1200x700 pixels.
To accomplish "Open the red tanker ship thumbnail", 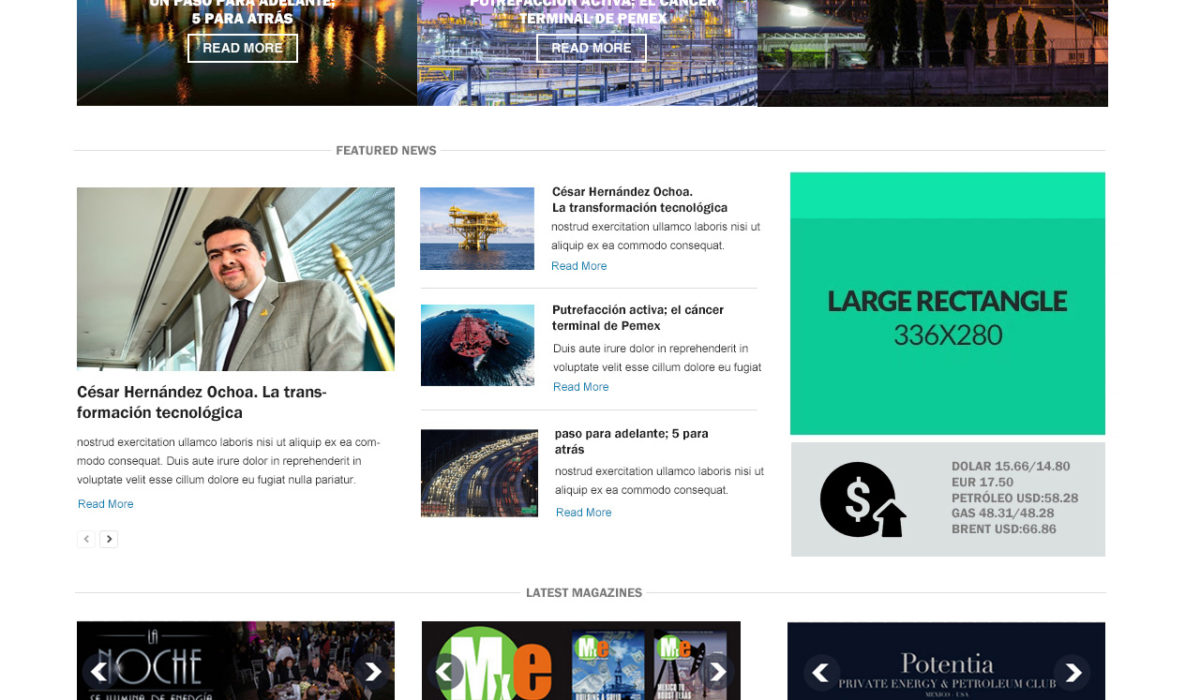I will pyautogui.click(x=478, y=345).
